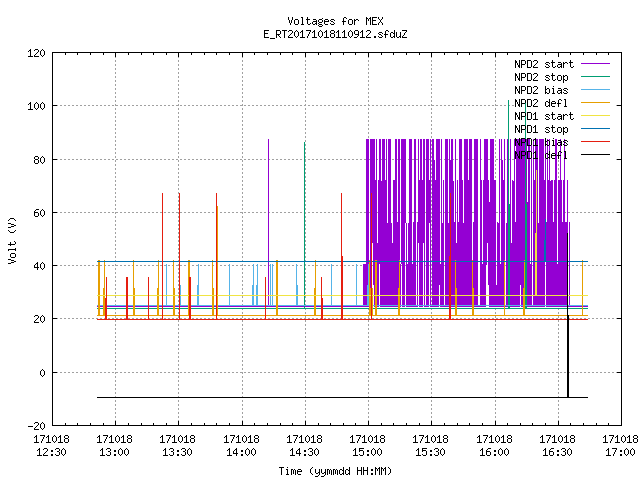Select the 'NPD2 bias' legend label
This screenshot has height=480, width=640.
click(541, 90)
